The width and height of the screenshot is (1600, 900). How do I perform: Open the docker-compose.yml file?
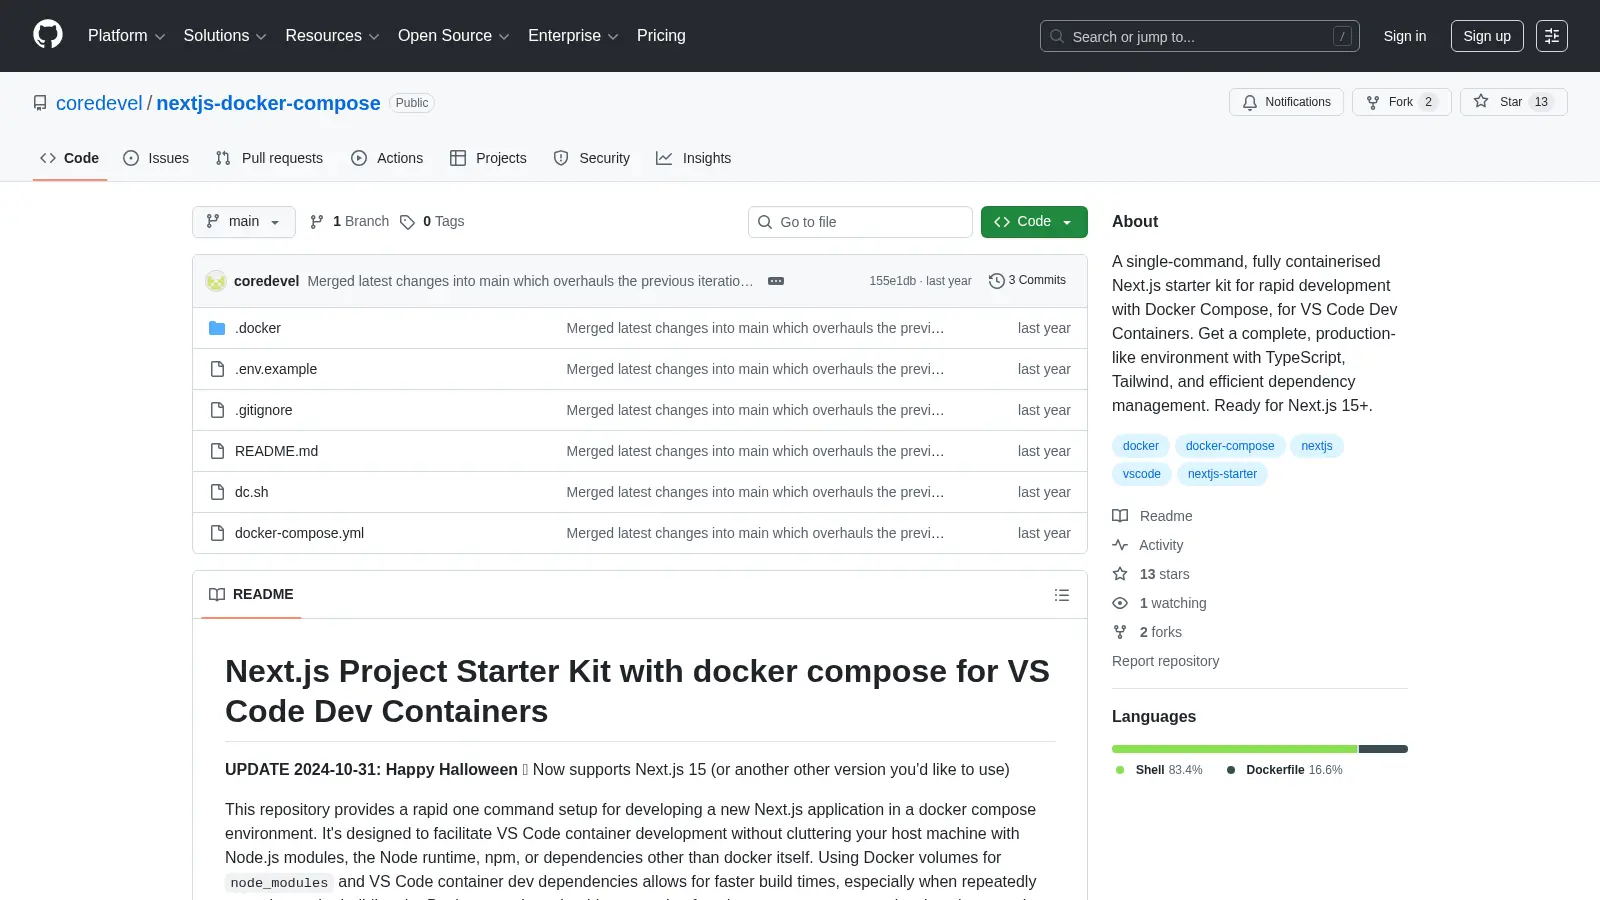[299, 533]
